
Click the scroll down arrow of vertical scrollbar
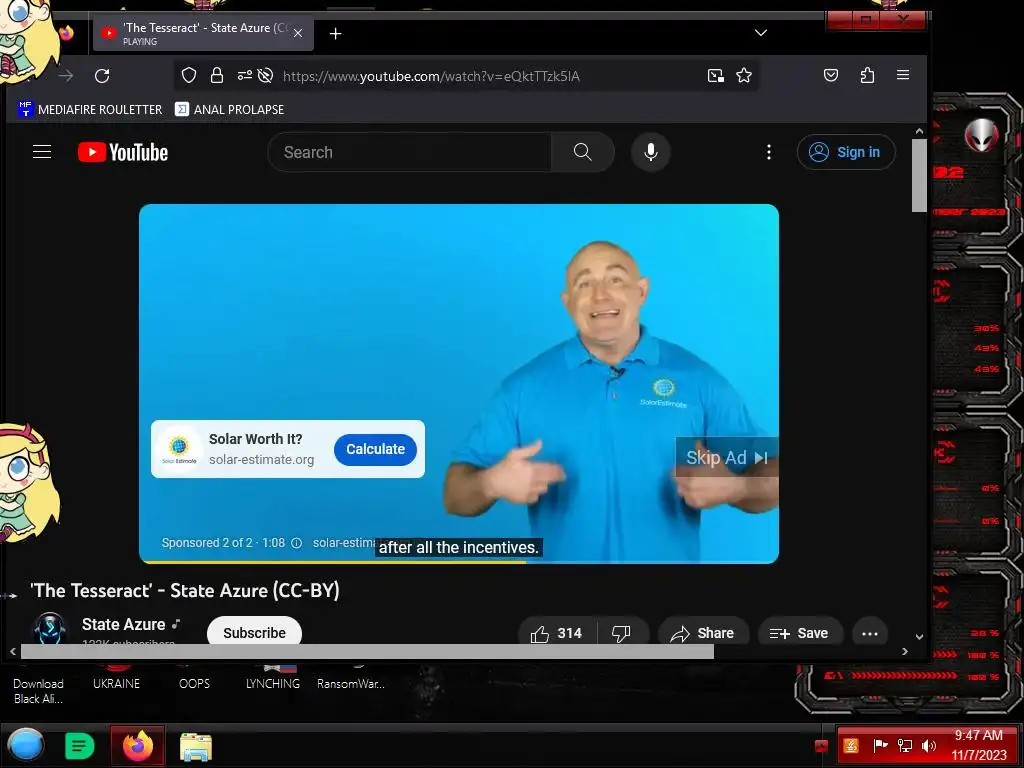point(920,637)
